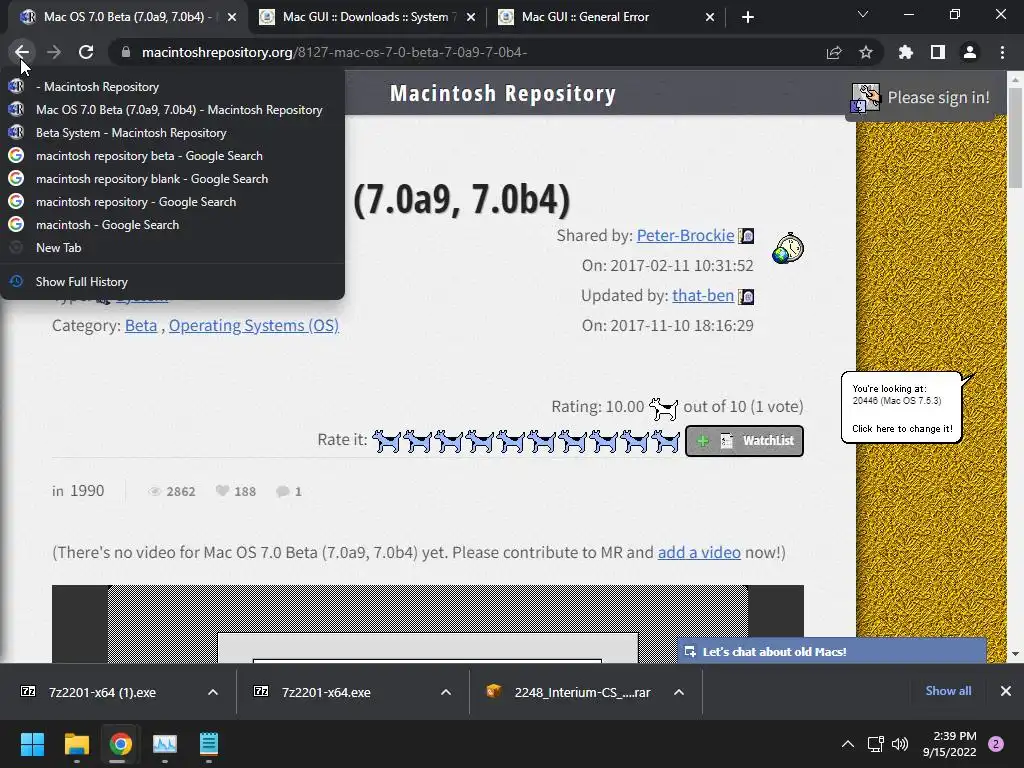Open notification center badge
The height and width of the screenshot is (768, 1024).
click(x=996, y=744)
